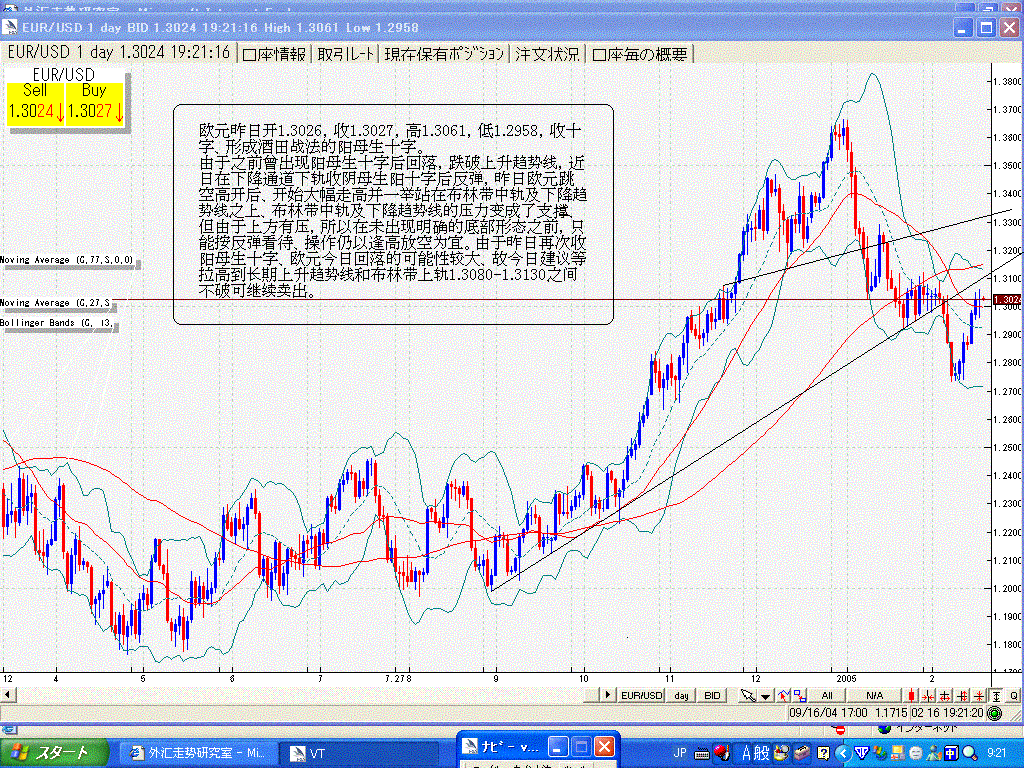The image size is (1024, 768).
Task: Open the 注文状況 menu item
Action: [546, 55]
